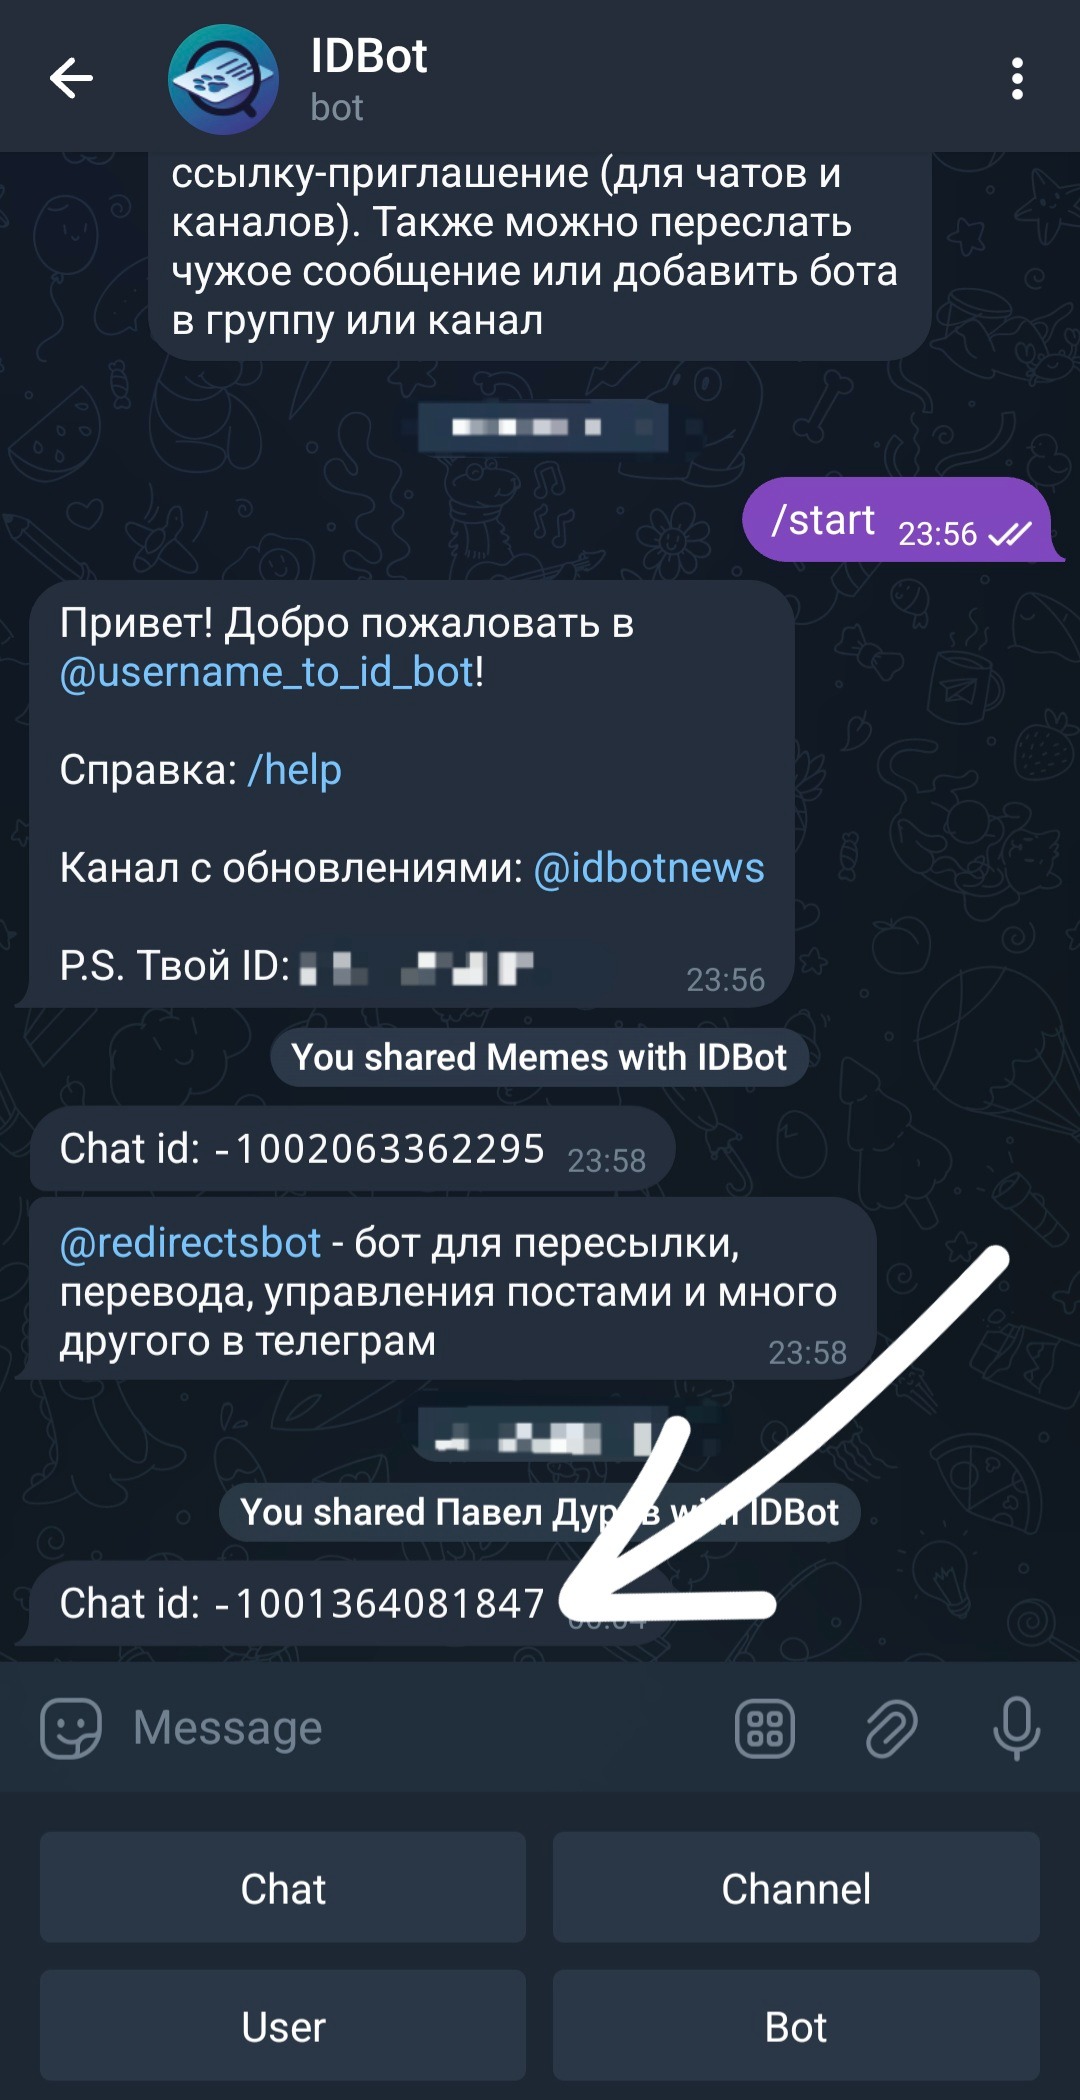This screenshot has height=2100, width=1080.
Task: Tap the Chat id -1001364081847 message
Action: coord(340,1603)
